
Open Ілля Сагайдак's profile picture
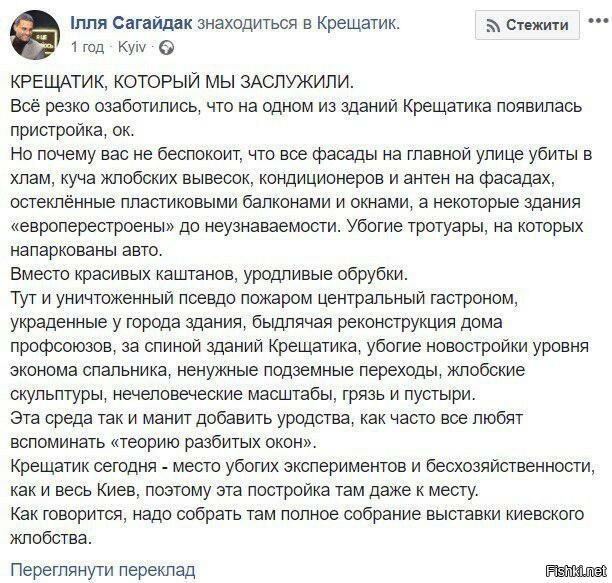35,34
